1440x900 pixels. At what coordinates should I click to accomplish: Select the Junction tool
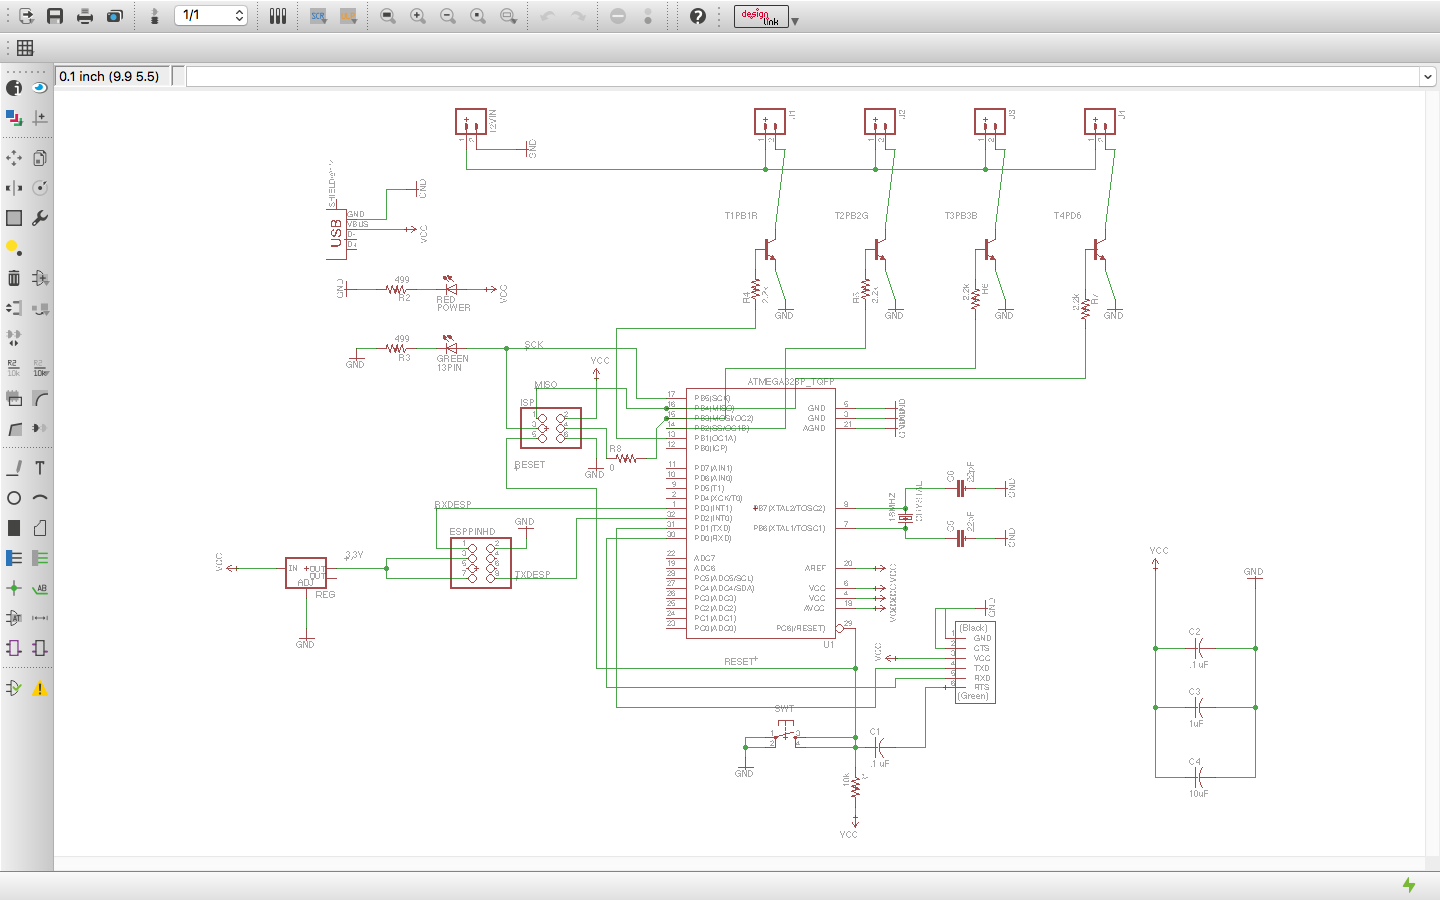[x=14, y=588]
